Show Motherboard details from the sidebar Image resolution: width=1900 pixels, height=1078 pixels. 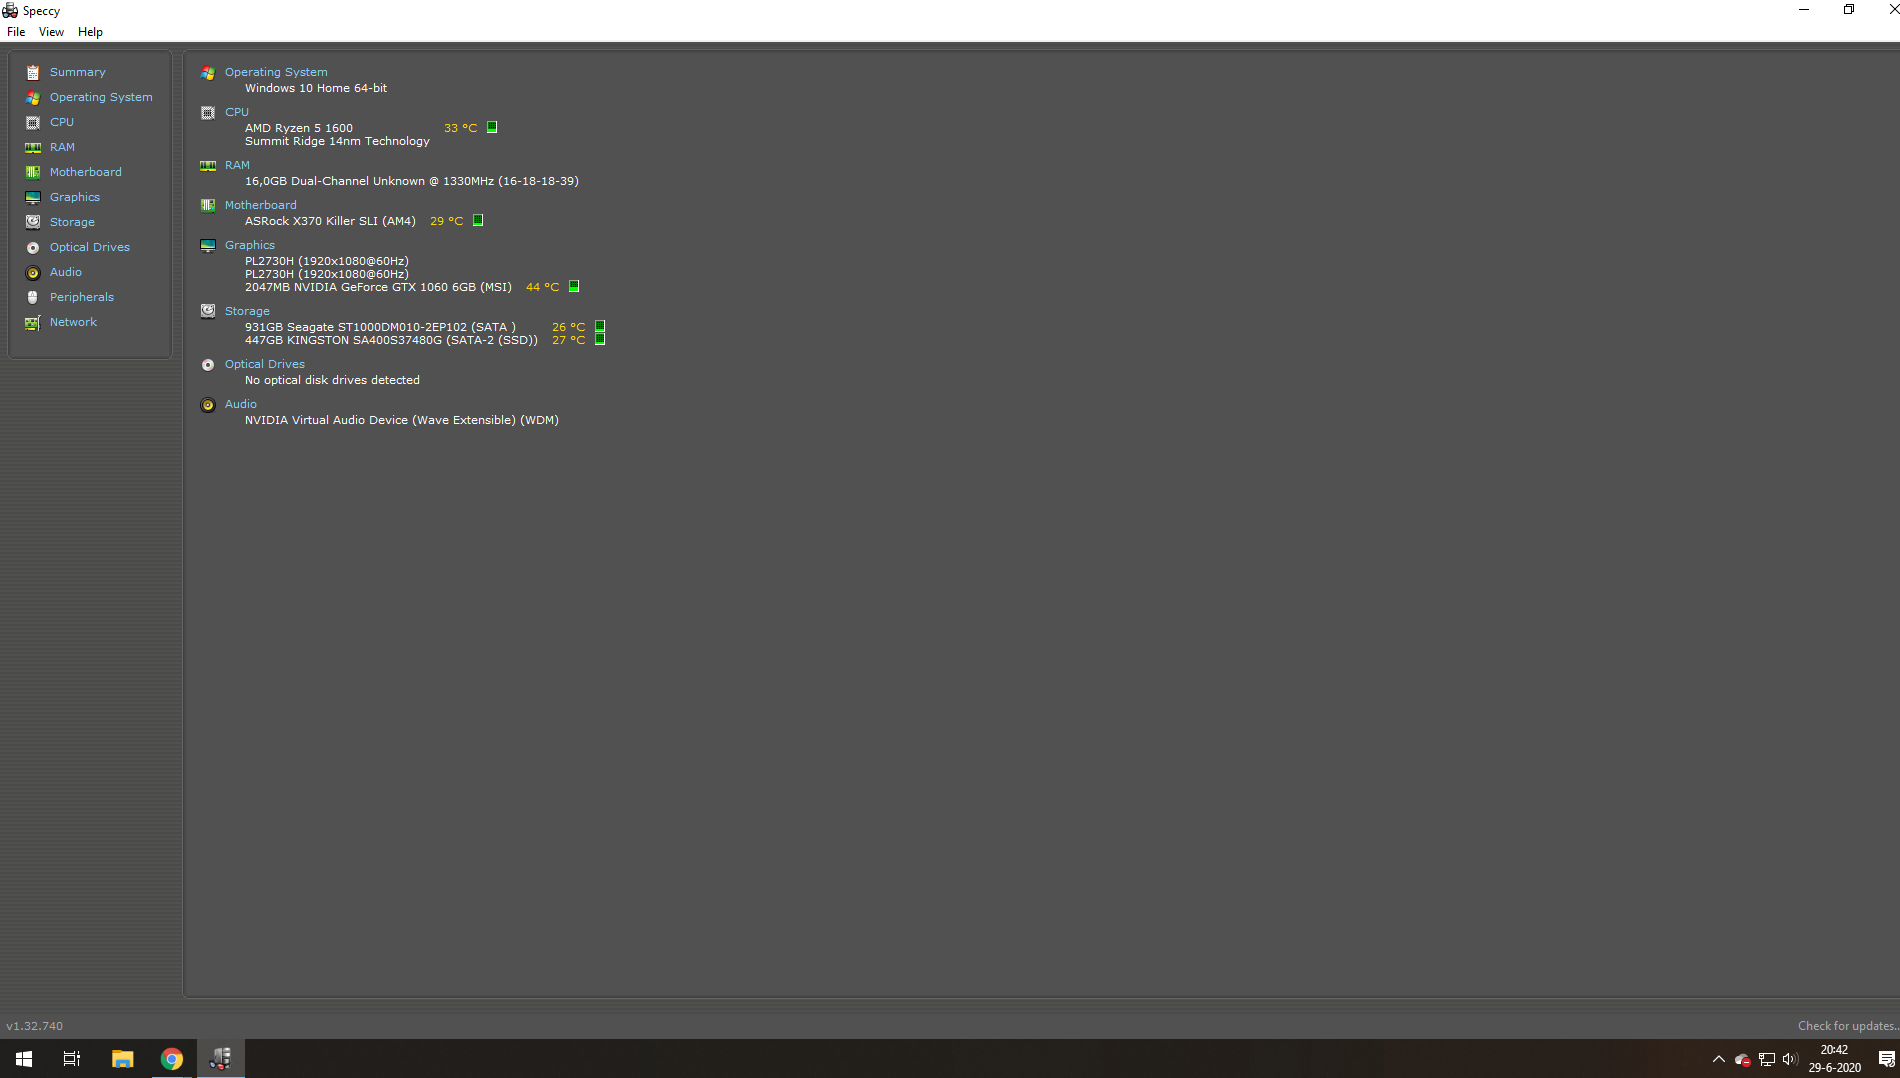click(x=86, y=172)
